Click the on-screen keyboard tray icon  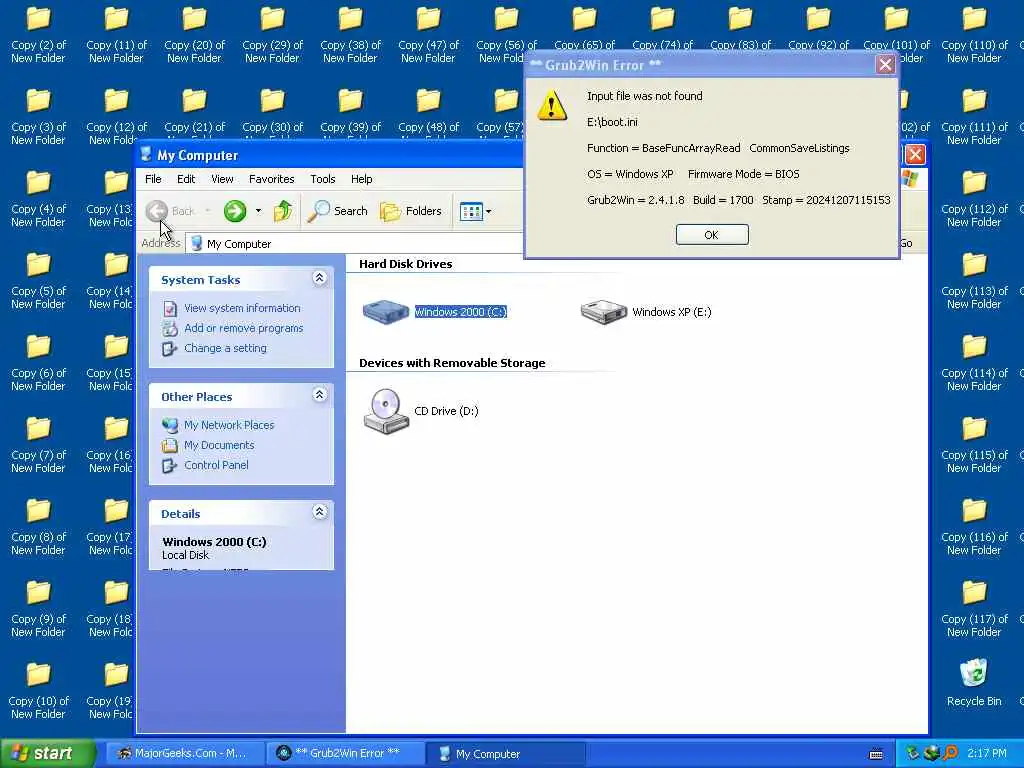point(876,754)
